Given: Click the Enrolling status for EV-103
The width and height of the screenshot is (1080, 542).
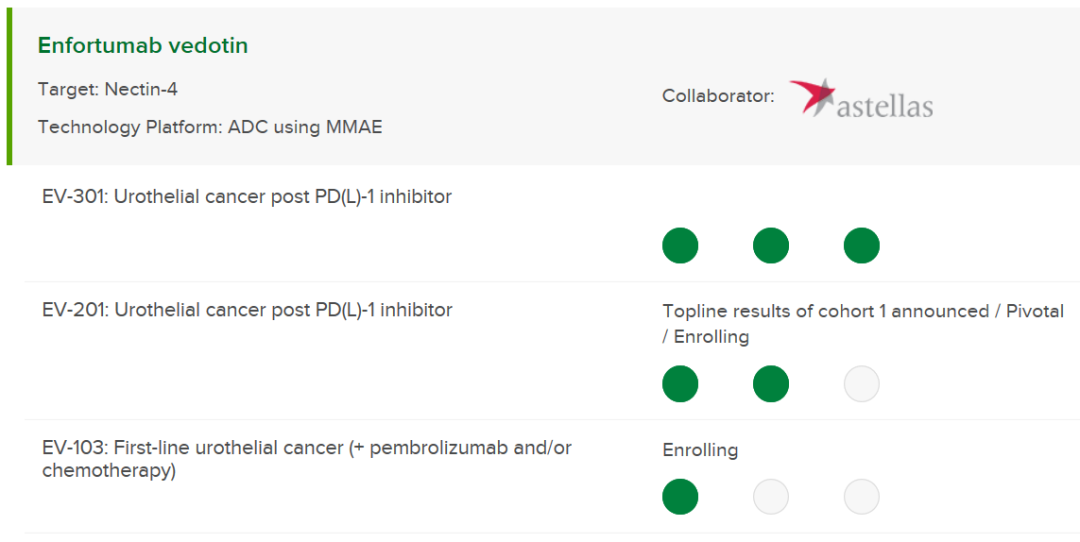Looking at the screenshot, I should click(x=700, y=450).
